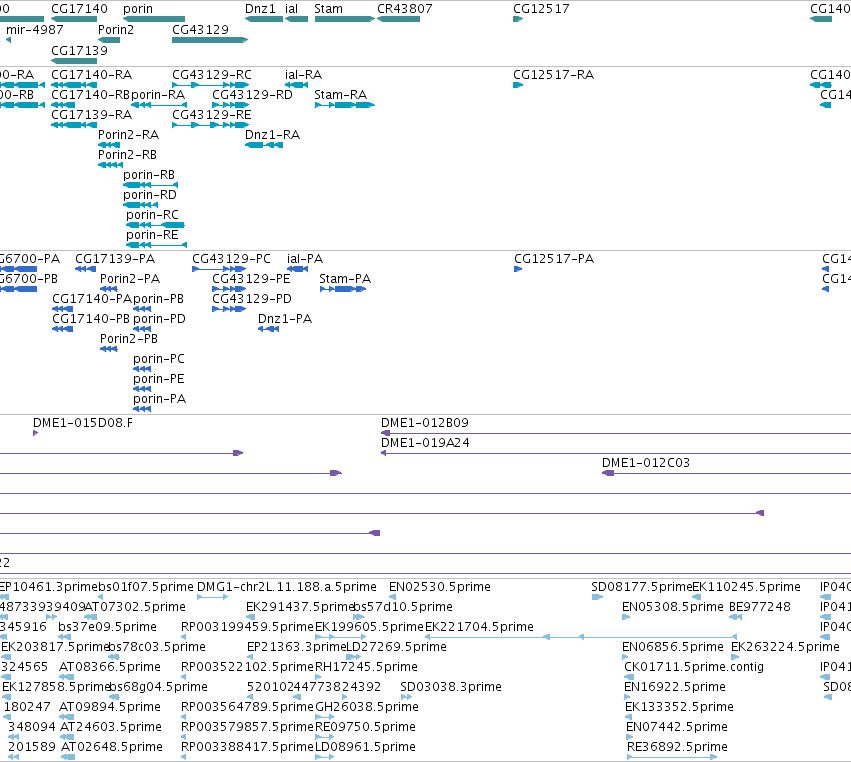Click EST EN05308.5prime
851x762 pixels.
click(x=626, y=617)
